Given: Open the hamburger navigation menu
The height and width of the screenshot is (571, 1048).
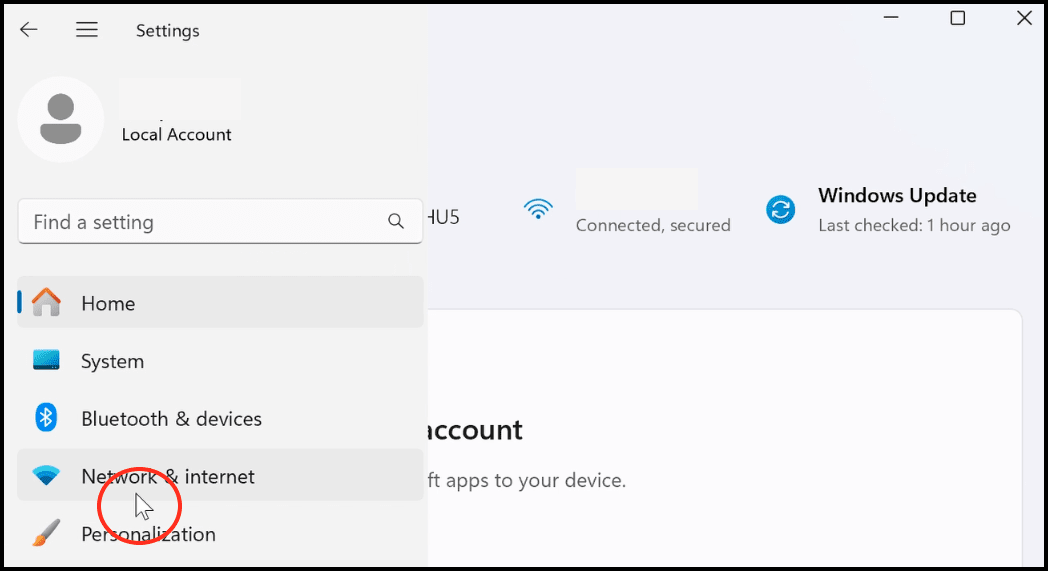Looking at the screenshot, I should coord(87,30).
